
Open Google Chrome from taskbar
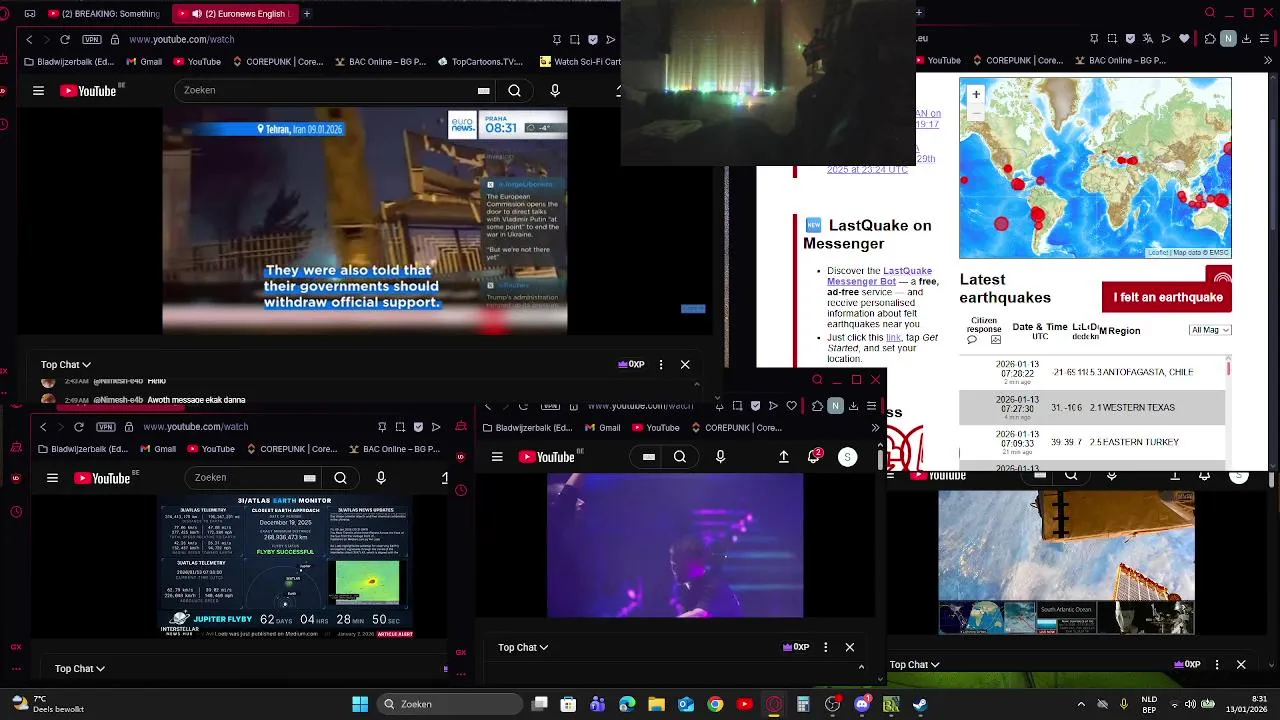coord(715,704)
